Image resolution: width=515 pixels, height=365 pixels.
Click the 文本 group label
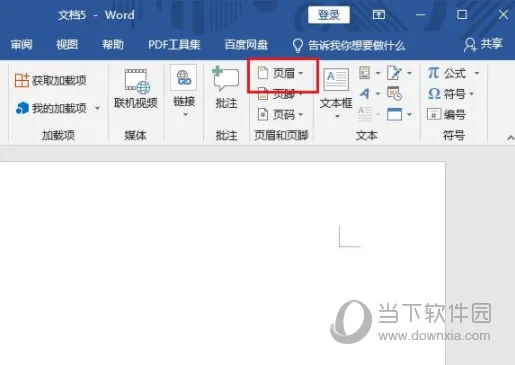(x=366, y=135)
